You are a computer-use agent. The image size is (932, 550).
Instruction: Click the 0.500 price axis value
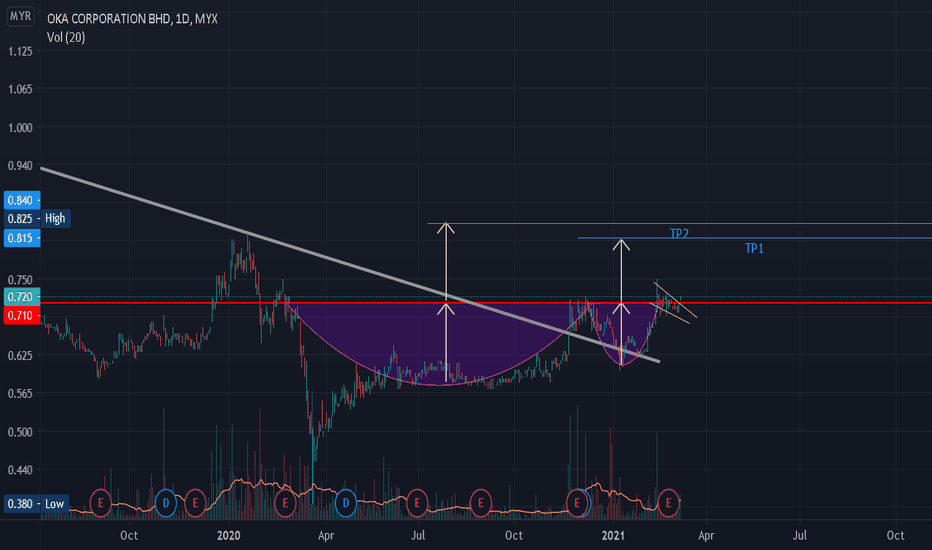pos(20,432)
